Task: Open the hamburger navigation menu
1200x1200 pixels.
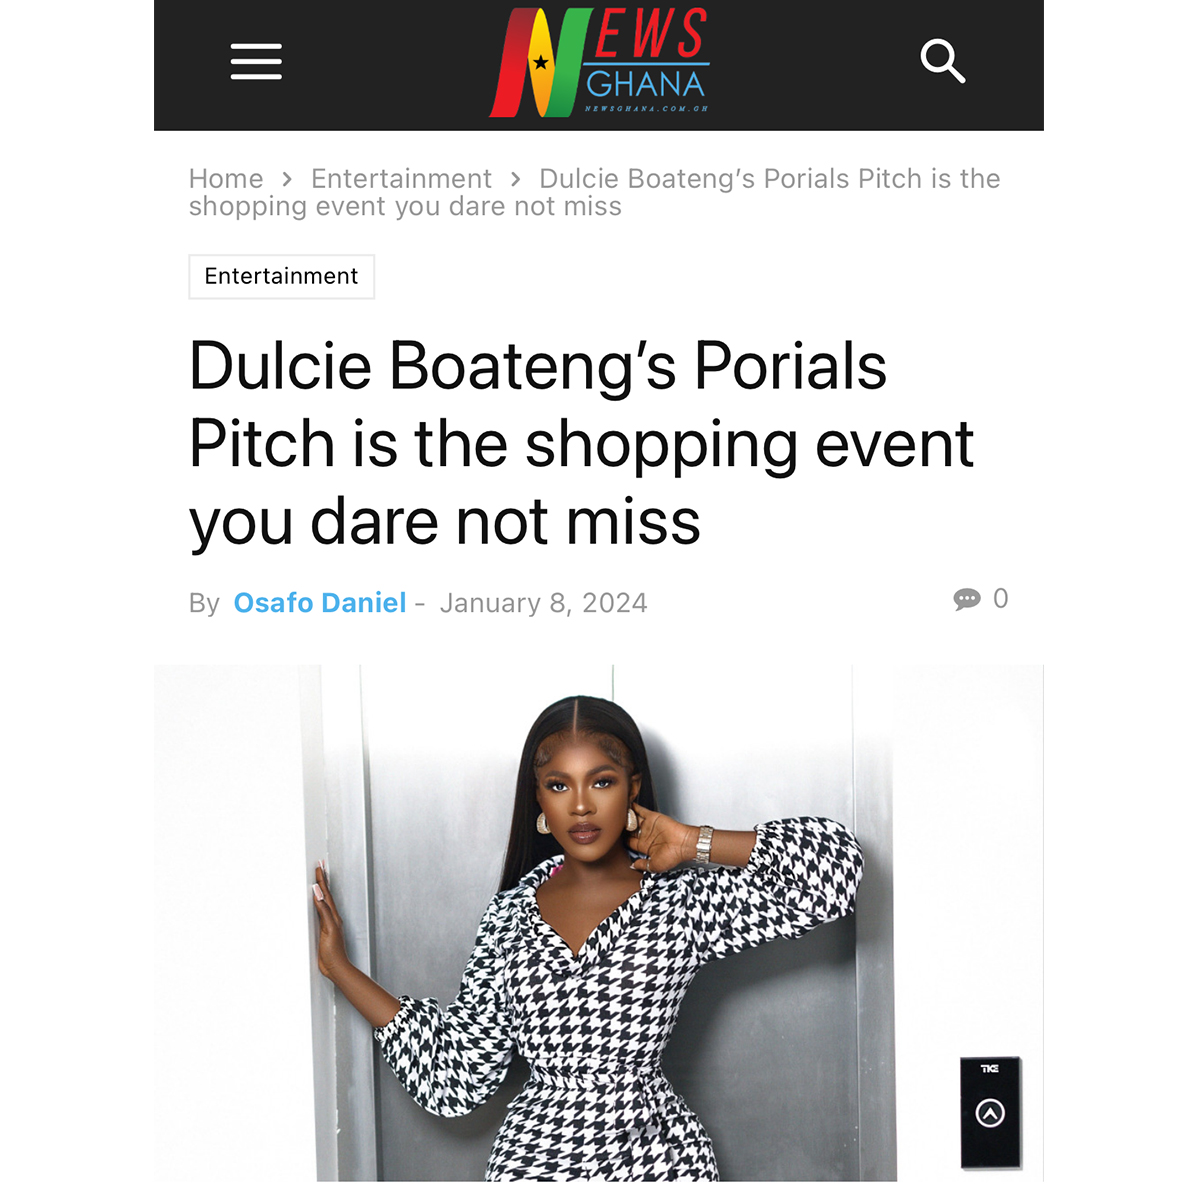Action: click(256, 61)
